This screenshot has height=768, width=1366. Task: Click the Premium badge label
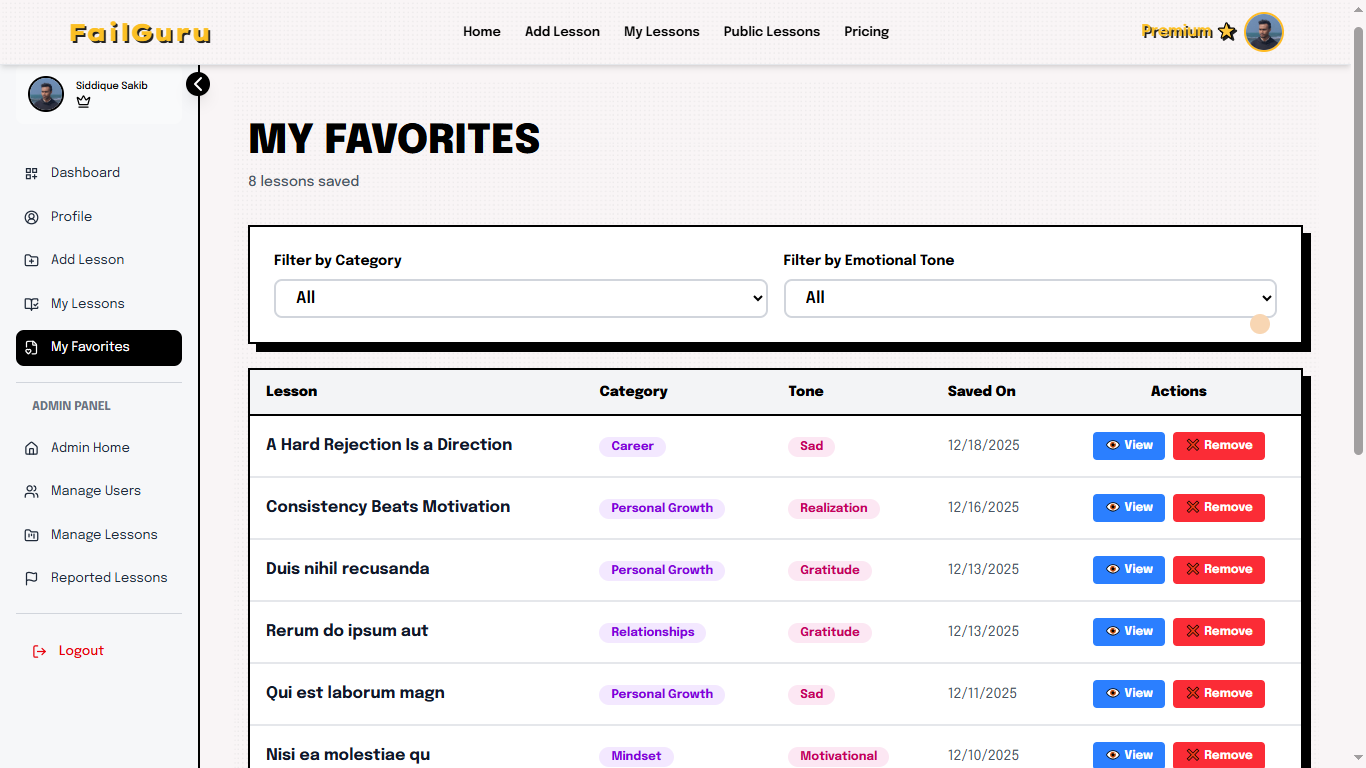coord(1177,32)
